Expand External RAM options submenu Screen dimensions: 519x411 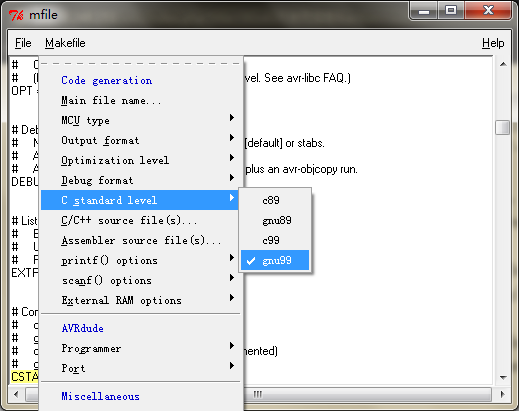(x=140, y=300)
